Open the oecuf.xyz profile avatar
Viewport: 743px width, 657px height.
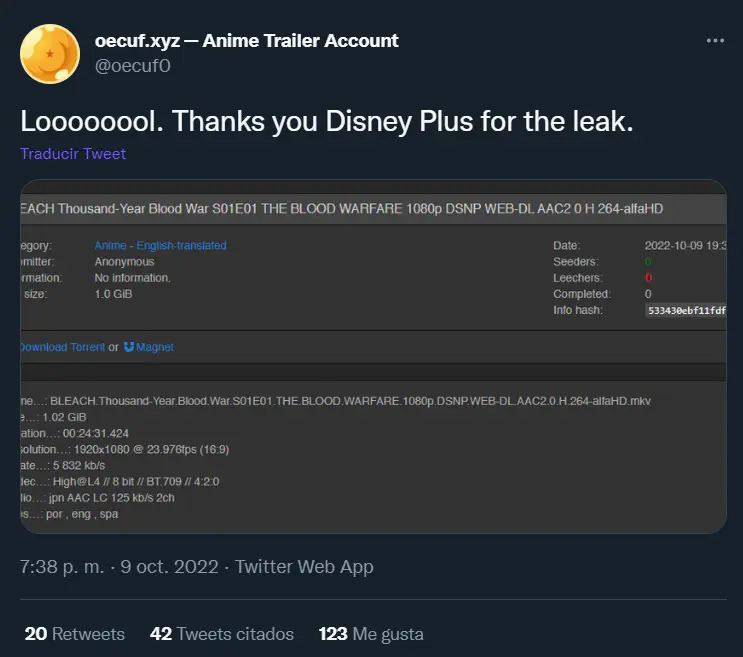click(50, 54)
